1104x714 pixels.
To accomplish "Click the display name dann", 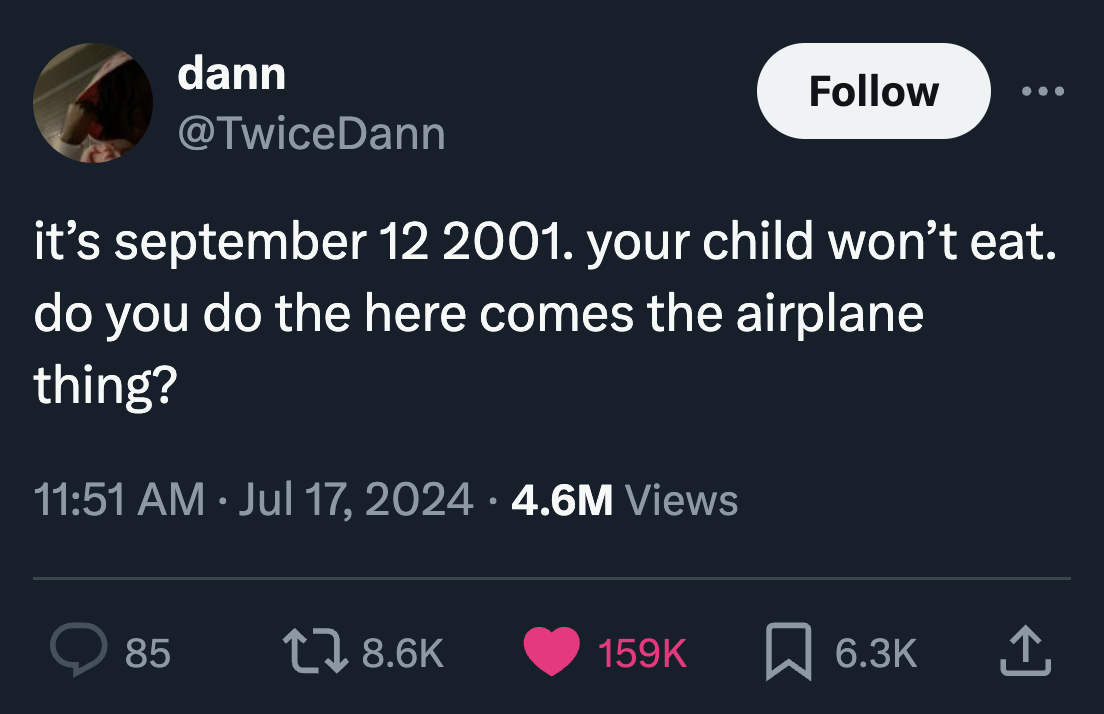I will (x=231, y=73).
